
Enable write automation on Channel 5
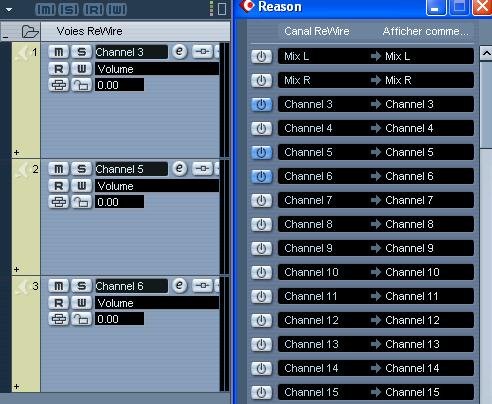pos(82,186)
